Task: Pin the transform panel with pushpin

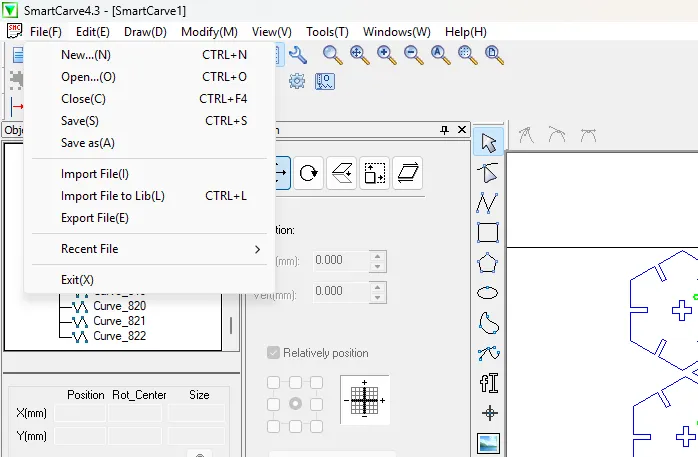Action: (444, 130)
